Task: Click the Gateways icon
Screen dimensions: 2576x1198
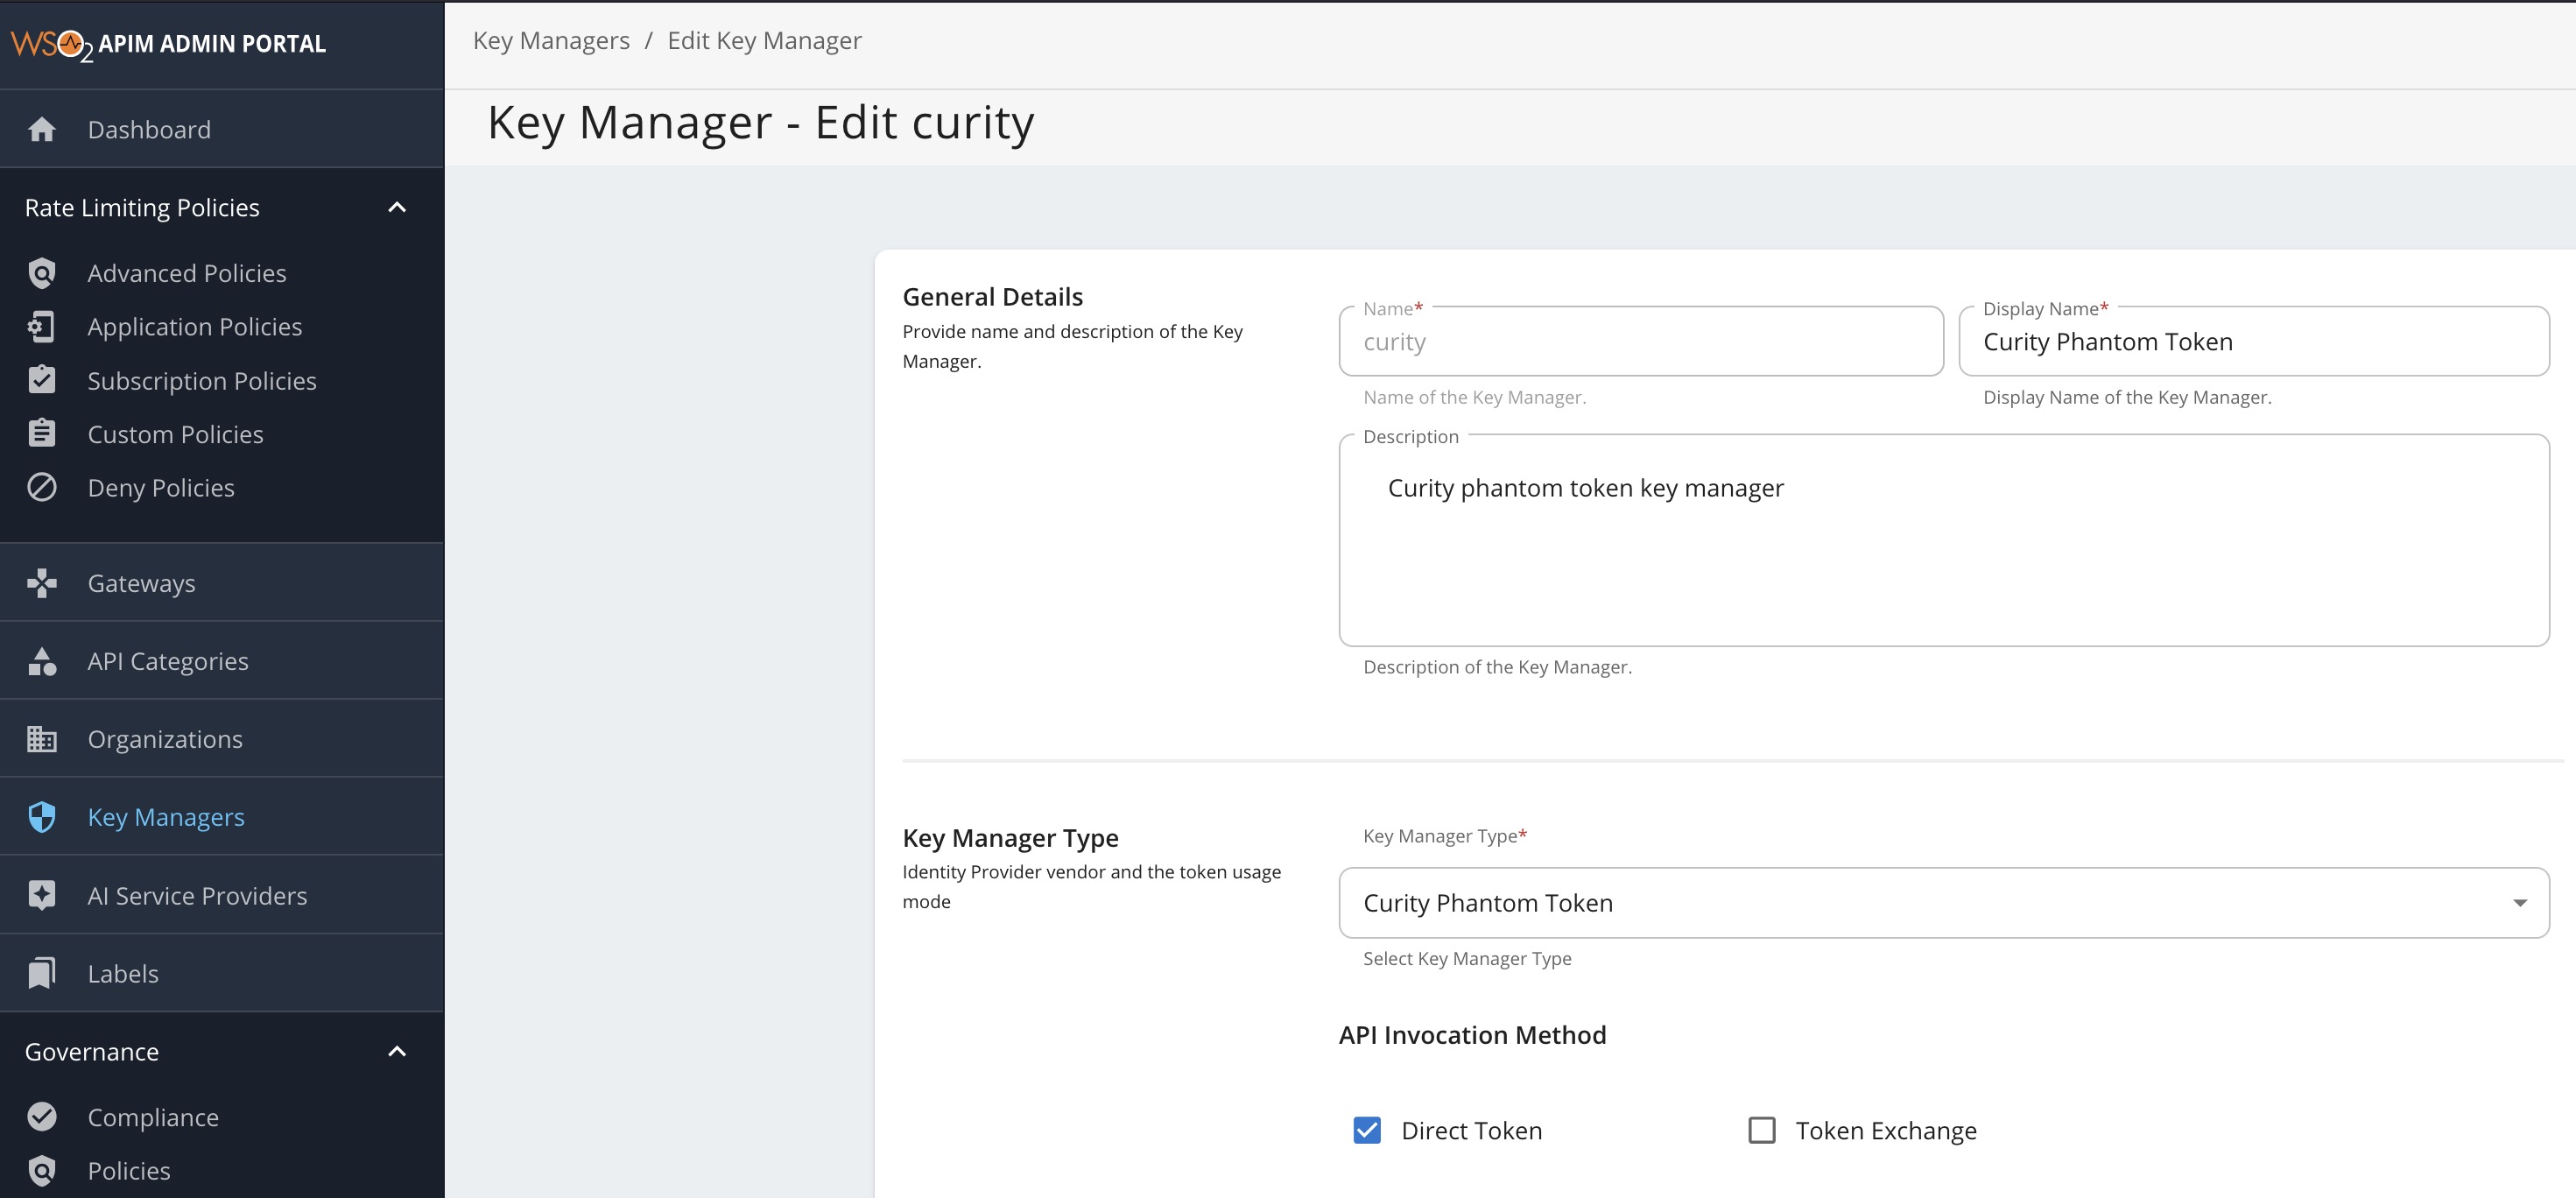Action: [x=42, y=583]
